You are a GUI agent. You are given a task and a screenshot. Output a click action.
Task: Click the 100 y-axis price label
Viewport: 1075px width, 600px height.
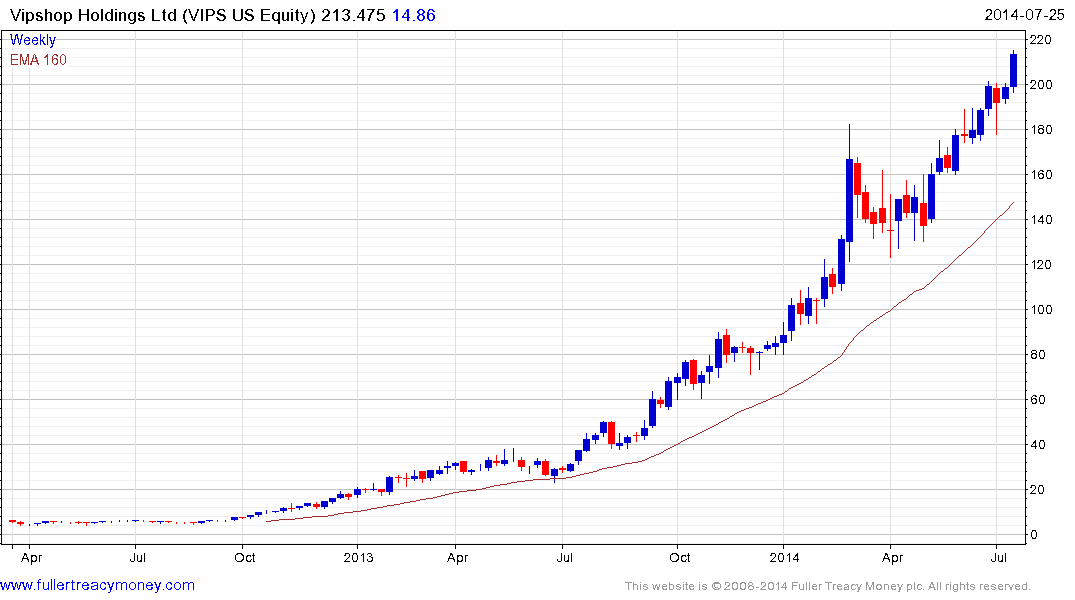coord(1040,310)
